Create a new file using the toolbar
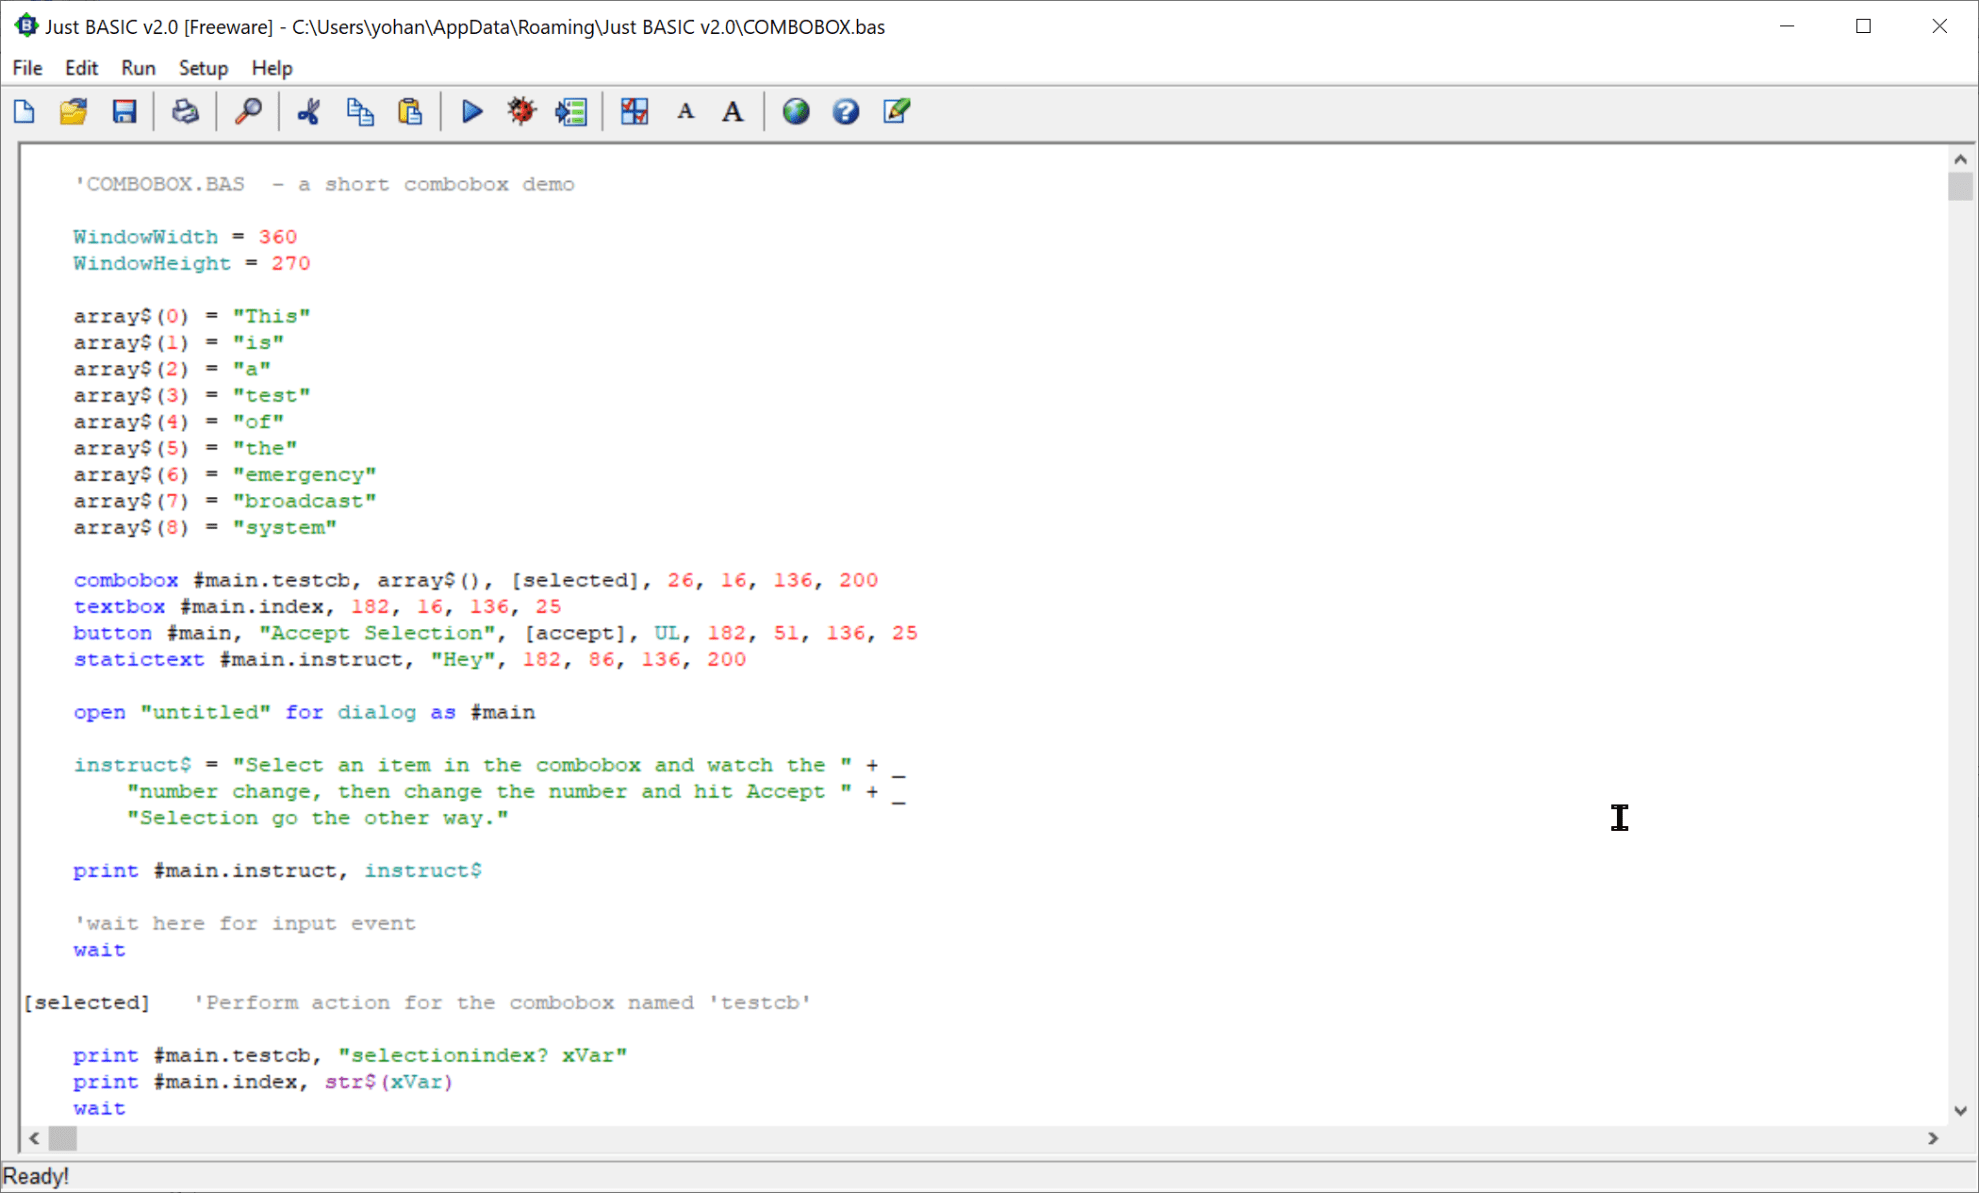Screen dimensions: 1979x1193 pyautogui.click(x=24, y=111)
